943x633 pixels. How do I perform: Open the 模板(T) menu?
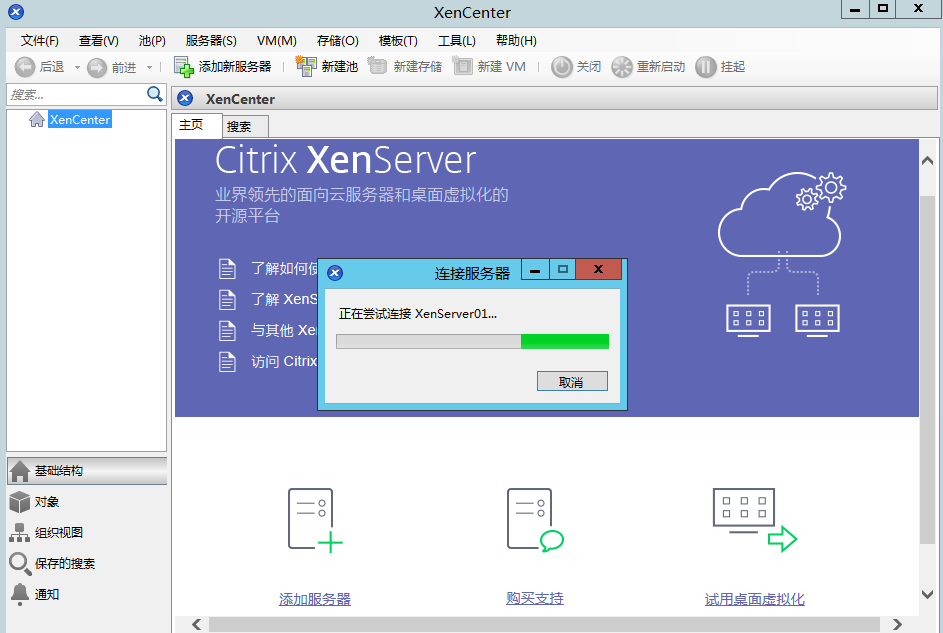pos(398,41)
